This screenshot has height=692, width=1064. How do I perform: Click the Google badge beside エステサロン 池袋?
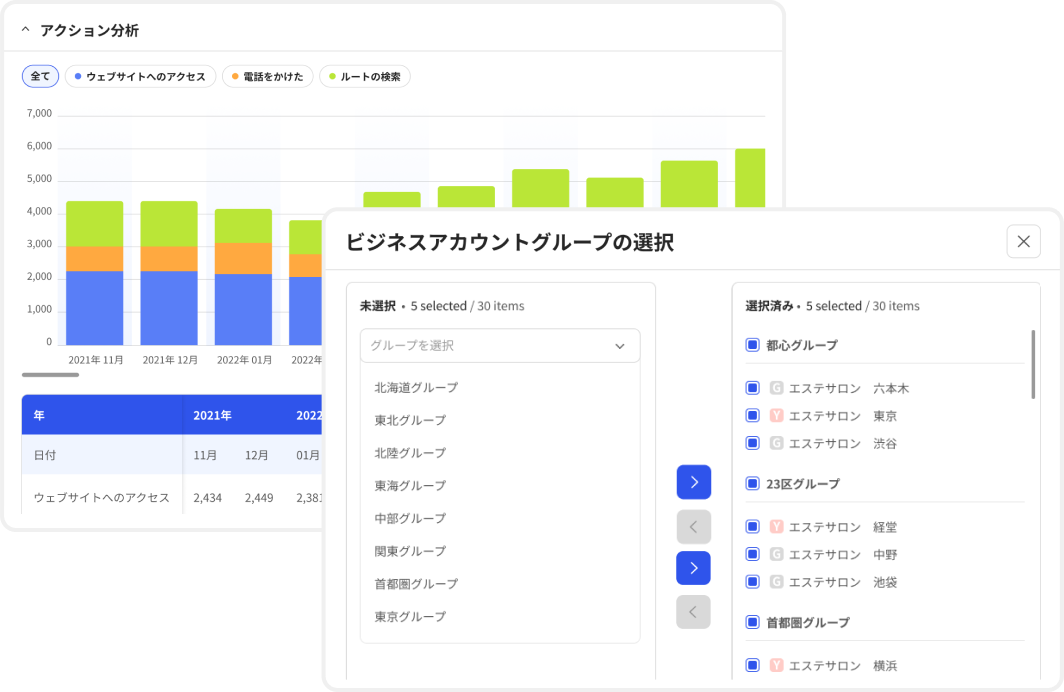click(x=777, y=581)
